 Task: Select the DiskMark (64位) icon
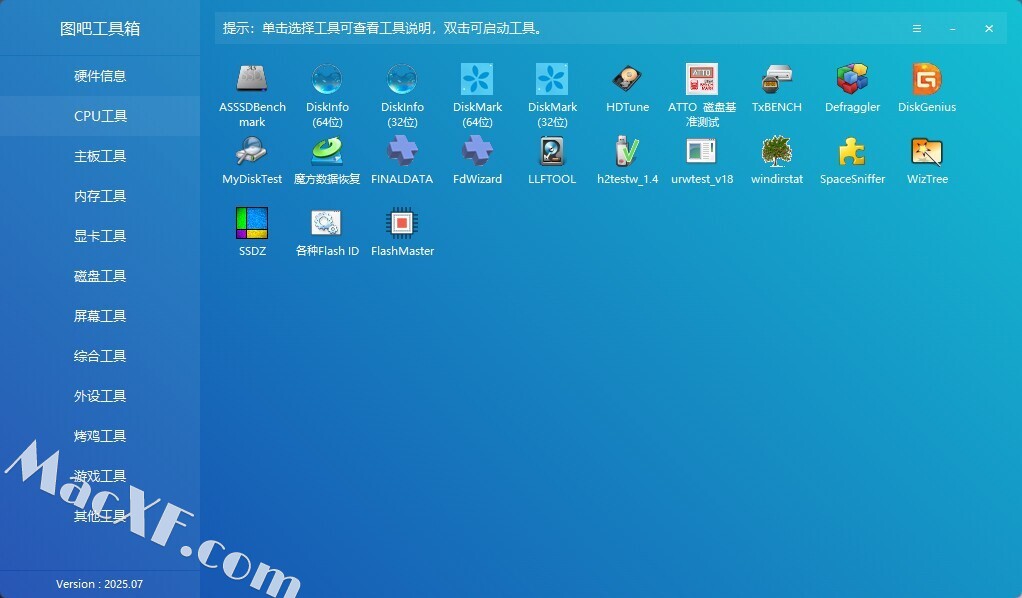click(x=477, y=80)
